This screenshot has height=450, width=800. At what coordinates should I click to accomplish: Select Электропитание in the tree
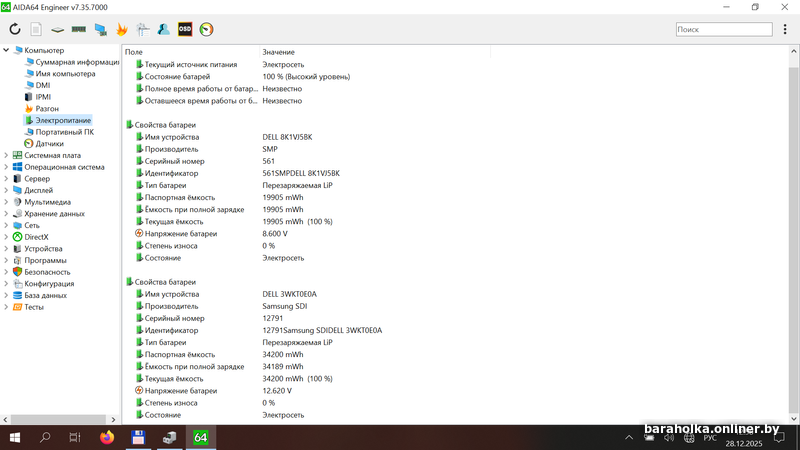click(x=63, y=120)
